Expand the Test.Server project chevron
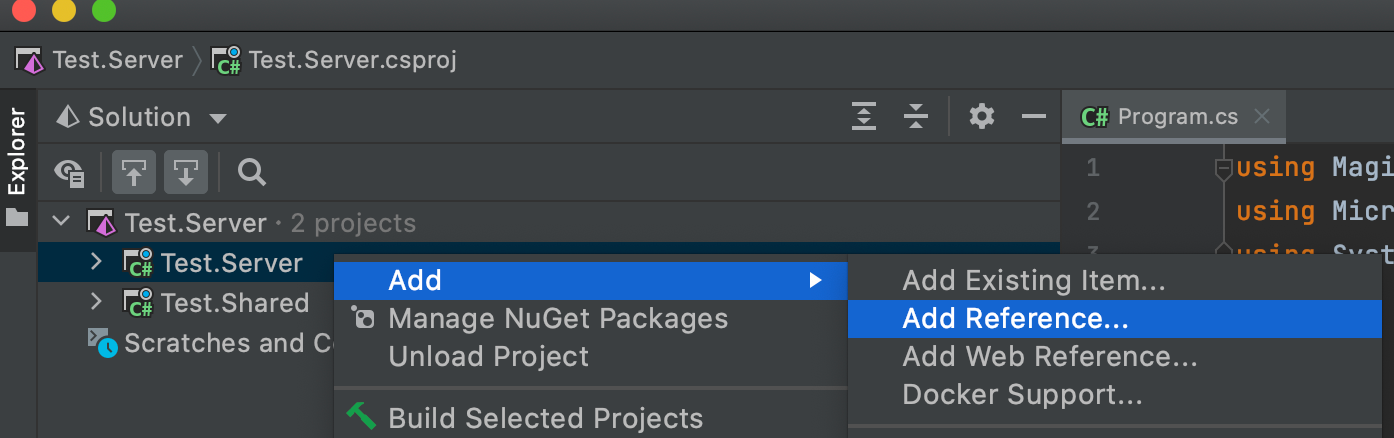Viewport: 1394px width, 438px height. pos(97,262)
